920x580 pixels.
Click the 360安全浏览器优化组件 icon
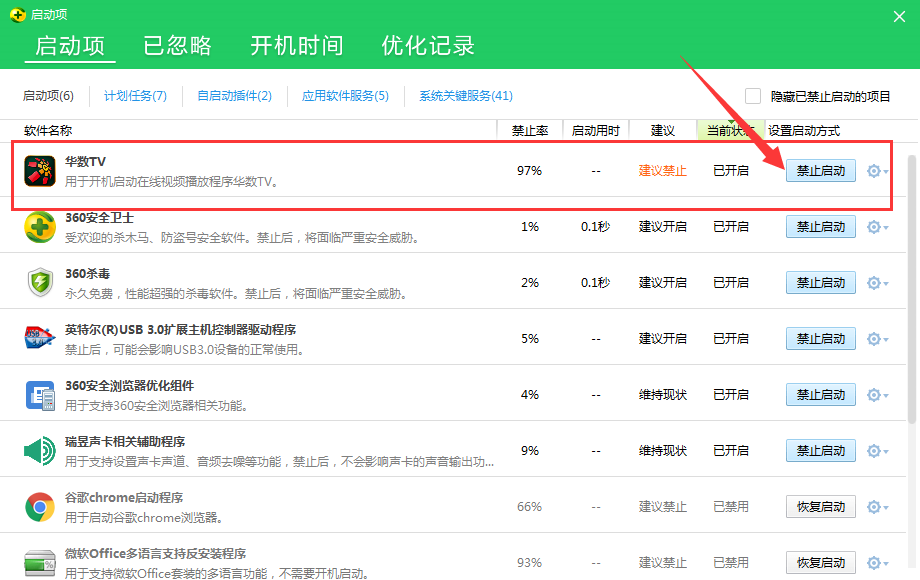(40, 394)
